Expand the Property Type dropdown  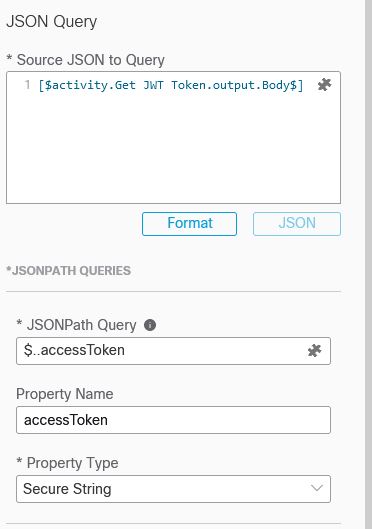173,489
